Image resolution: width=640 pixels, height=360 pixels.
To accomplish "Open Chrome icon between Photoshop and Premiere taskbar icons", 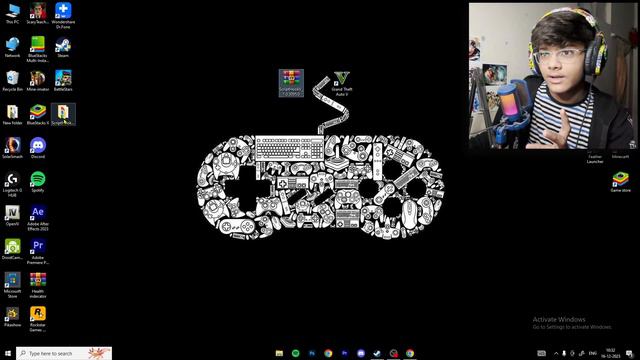I will 328,353.
